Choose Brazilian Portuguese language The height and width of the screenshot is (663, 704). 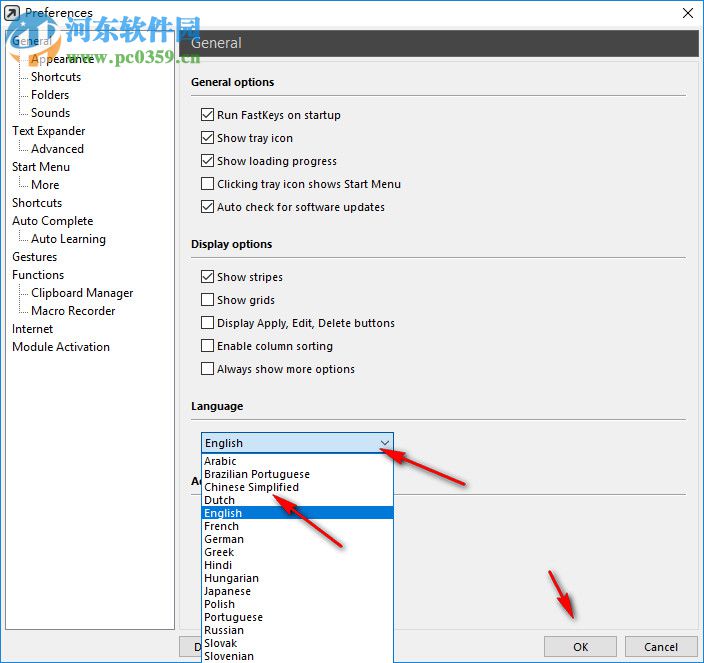point(297,474)
